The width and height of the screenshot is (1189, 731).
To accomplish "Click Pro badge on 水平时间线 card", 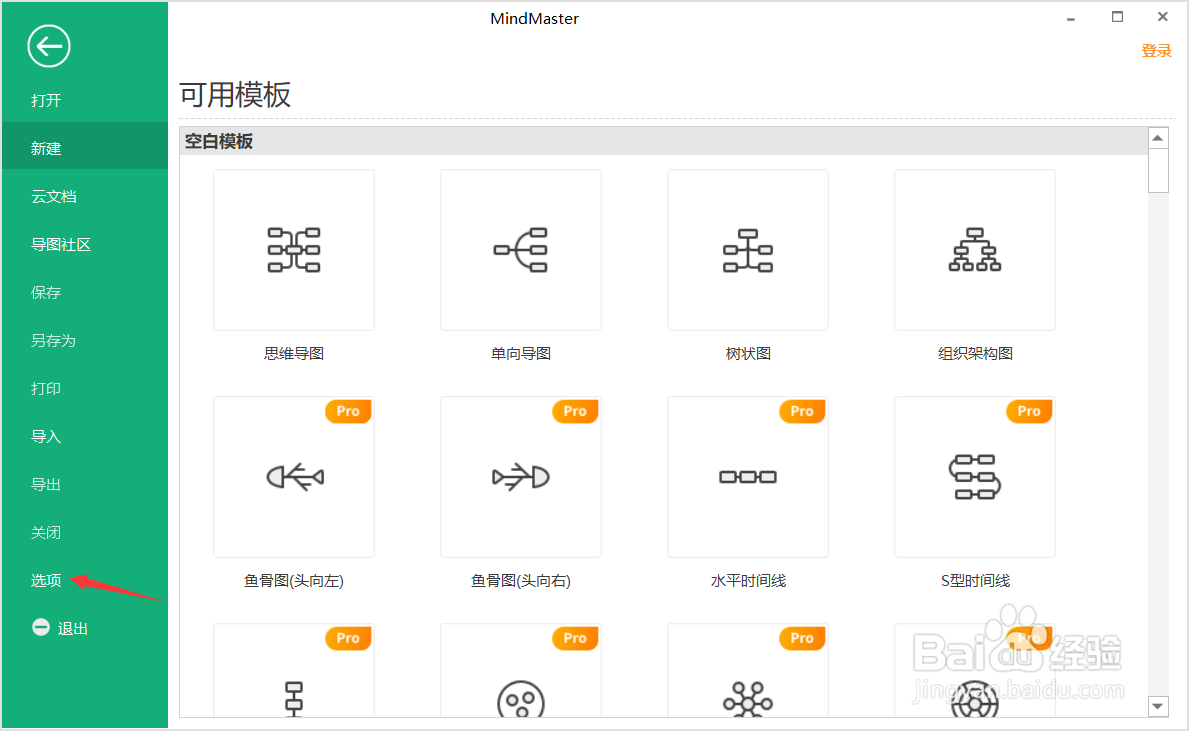I will (802, 411).
